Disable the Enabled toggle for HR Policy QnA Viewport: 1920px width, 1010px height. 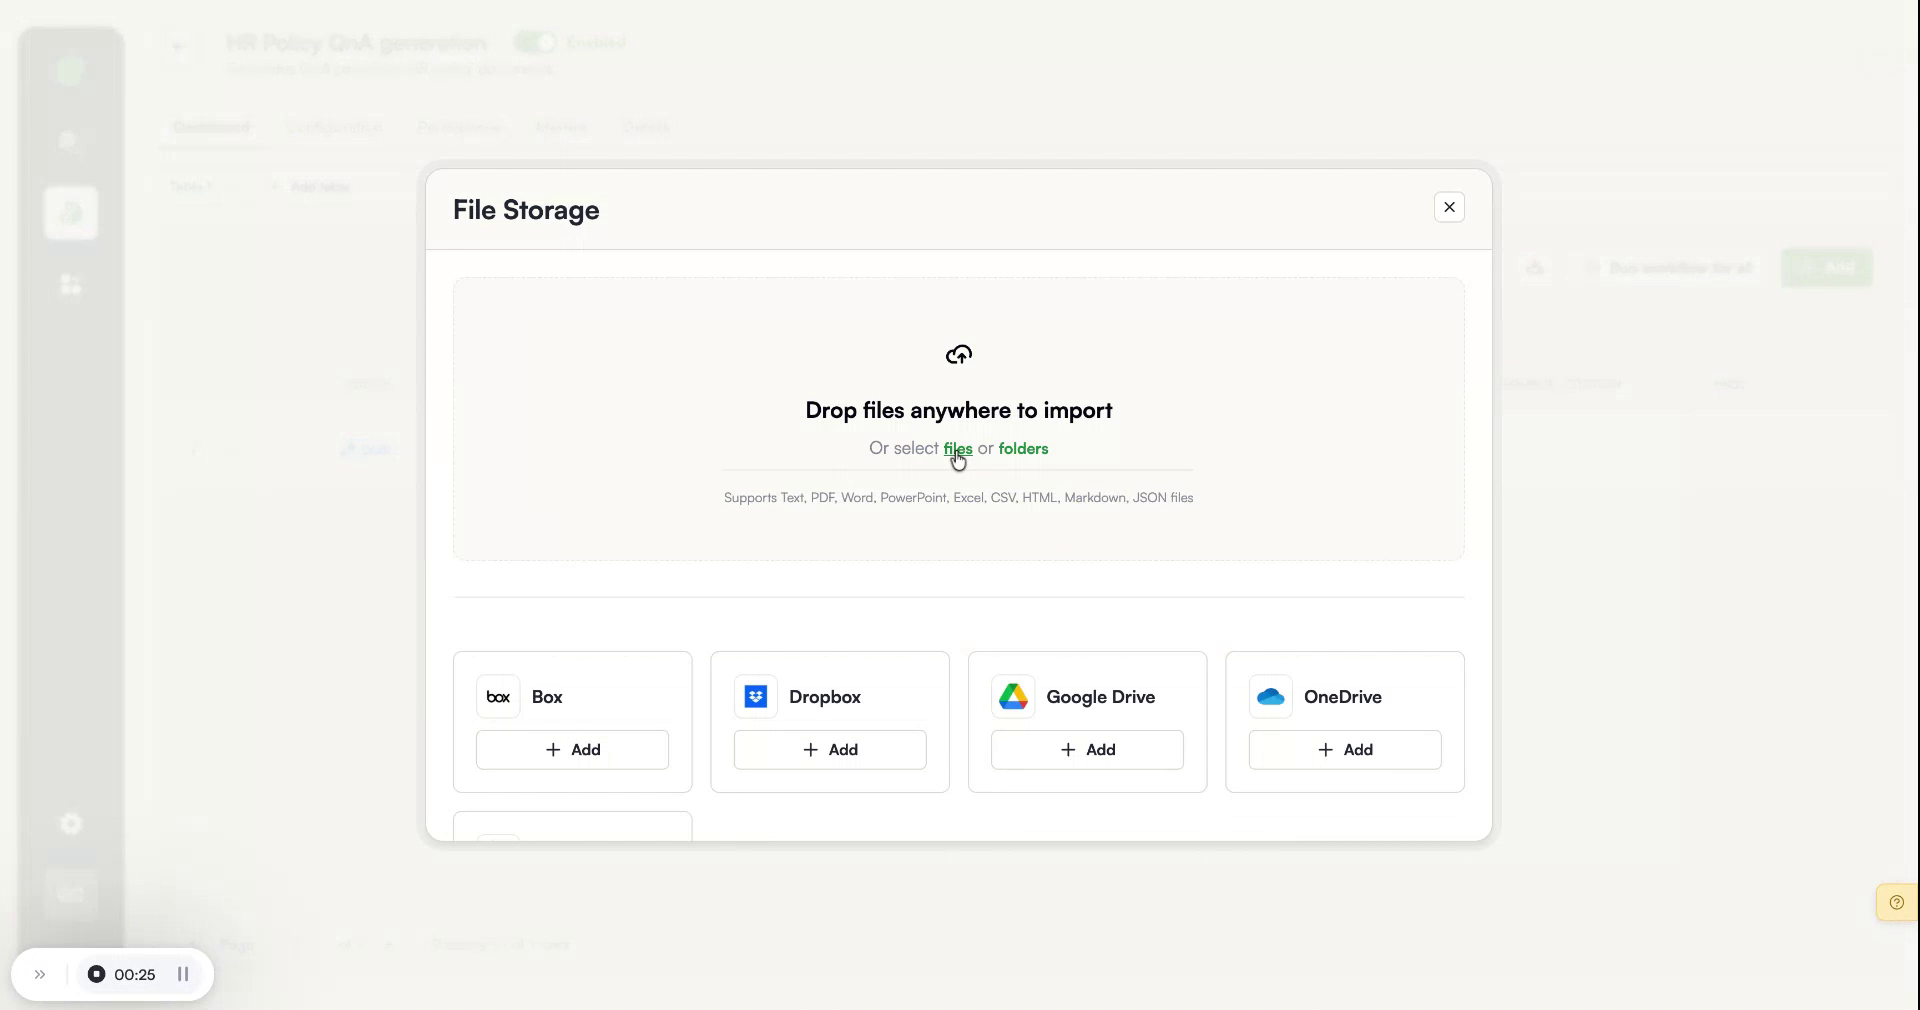point(534,42)
